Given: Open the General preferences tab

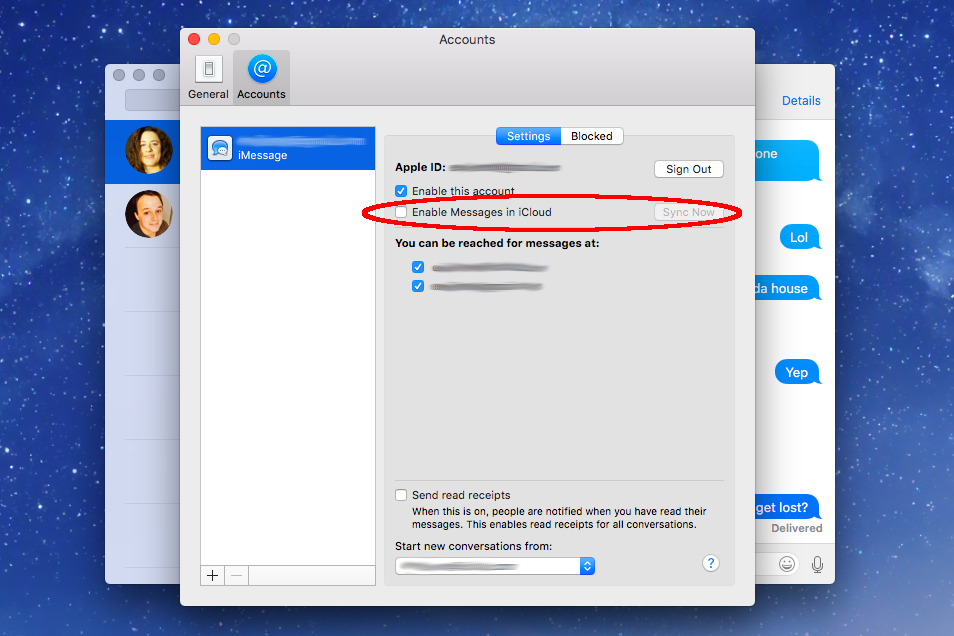Looking at the screenshot, I should 208,77.
